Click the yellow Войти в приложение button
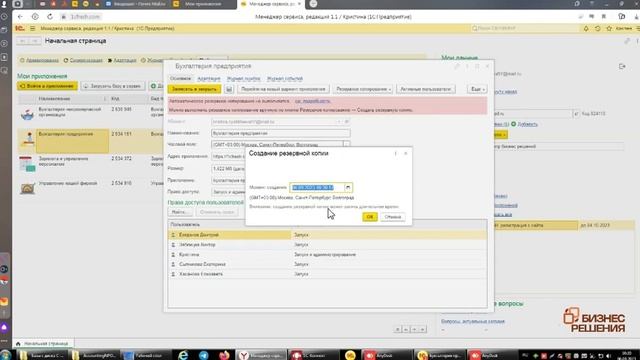 coord(47,86)
